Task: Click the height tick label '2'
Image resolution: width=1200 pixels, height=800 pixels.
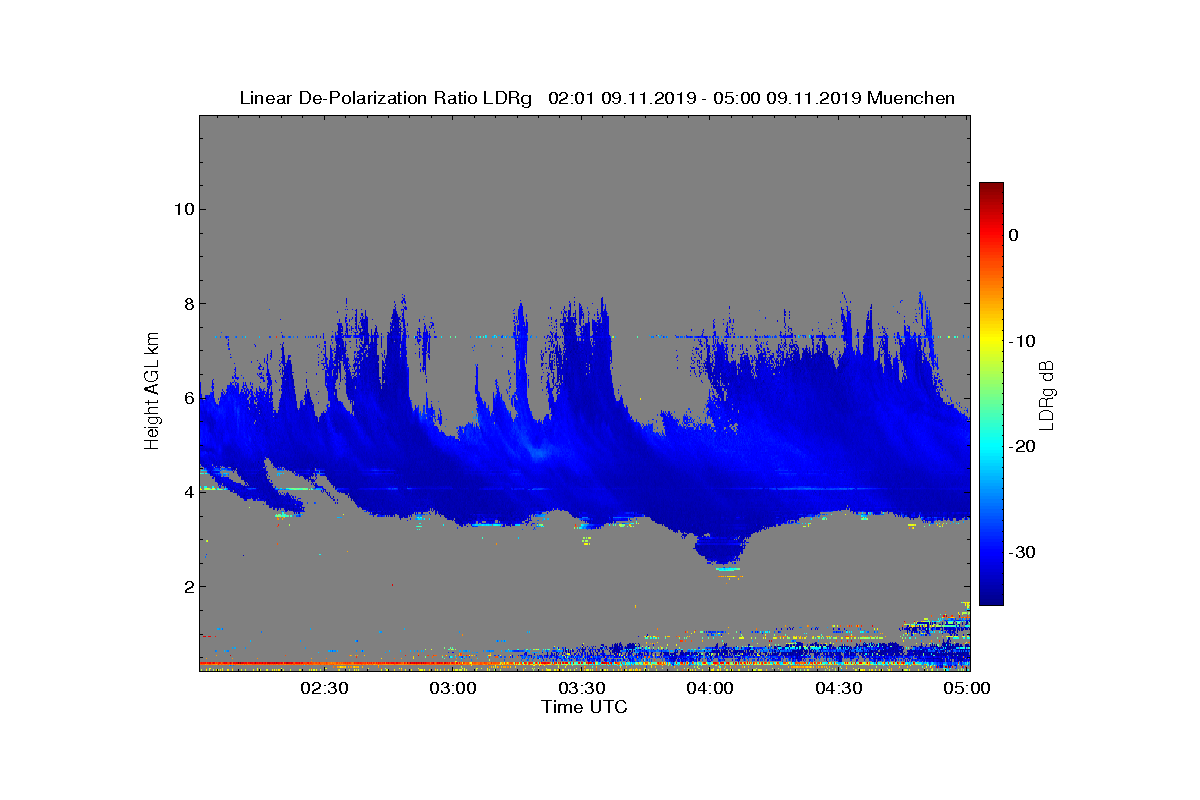Action: coord(187,586)
